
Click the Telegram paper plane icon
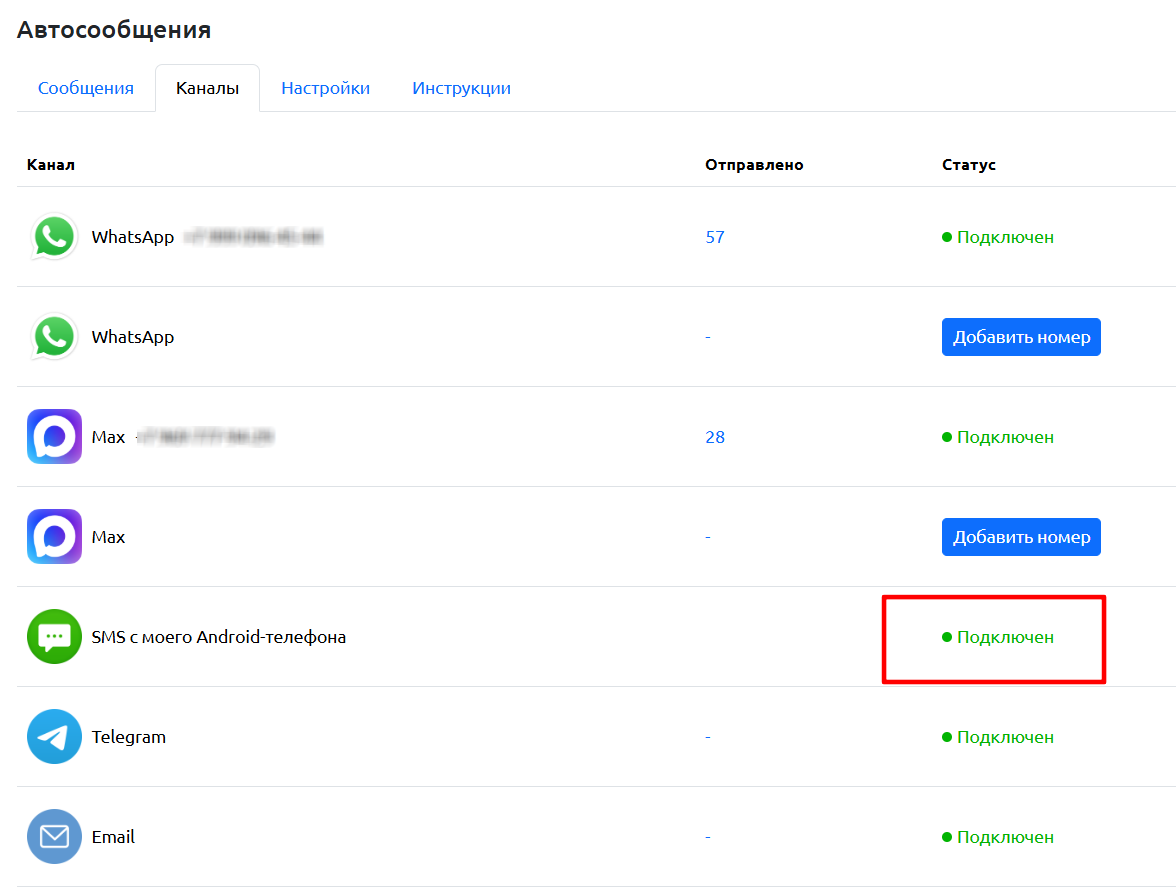pos(54,737)
